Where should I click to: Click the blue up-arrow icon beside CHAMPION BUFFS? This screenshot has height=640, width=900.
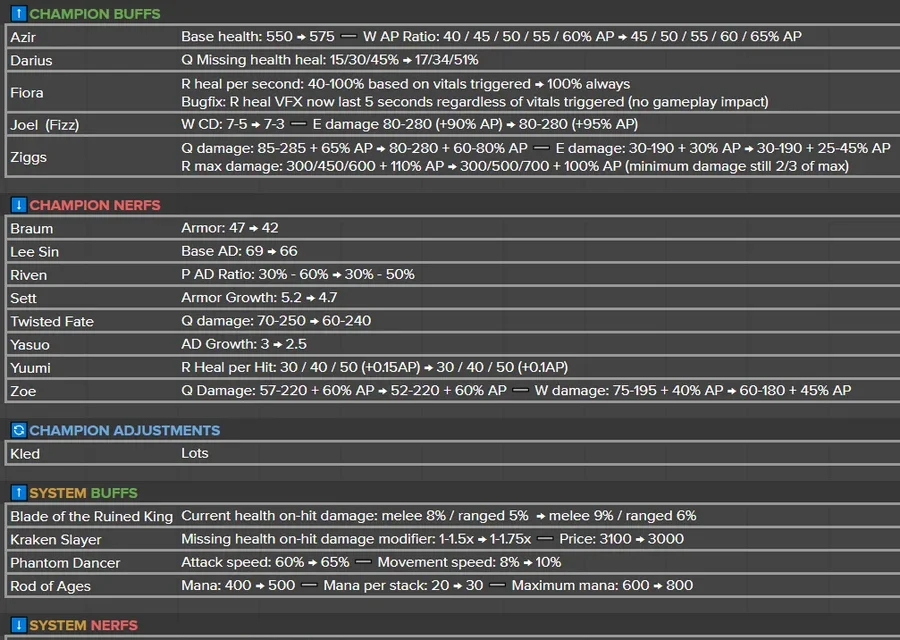click(x=21, y=14)
